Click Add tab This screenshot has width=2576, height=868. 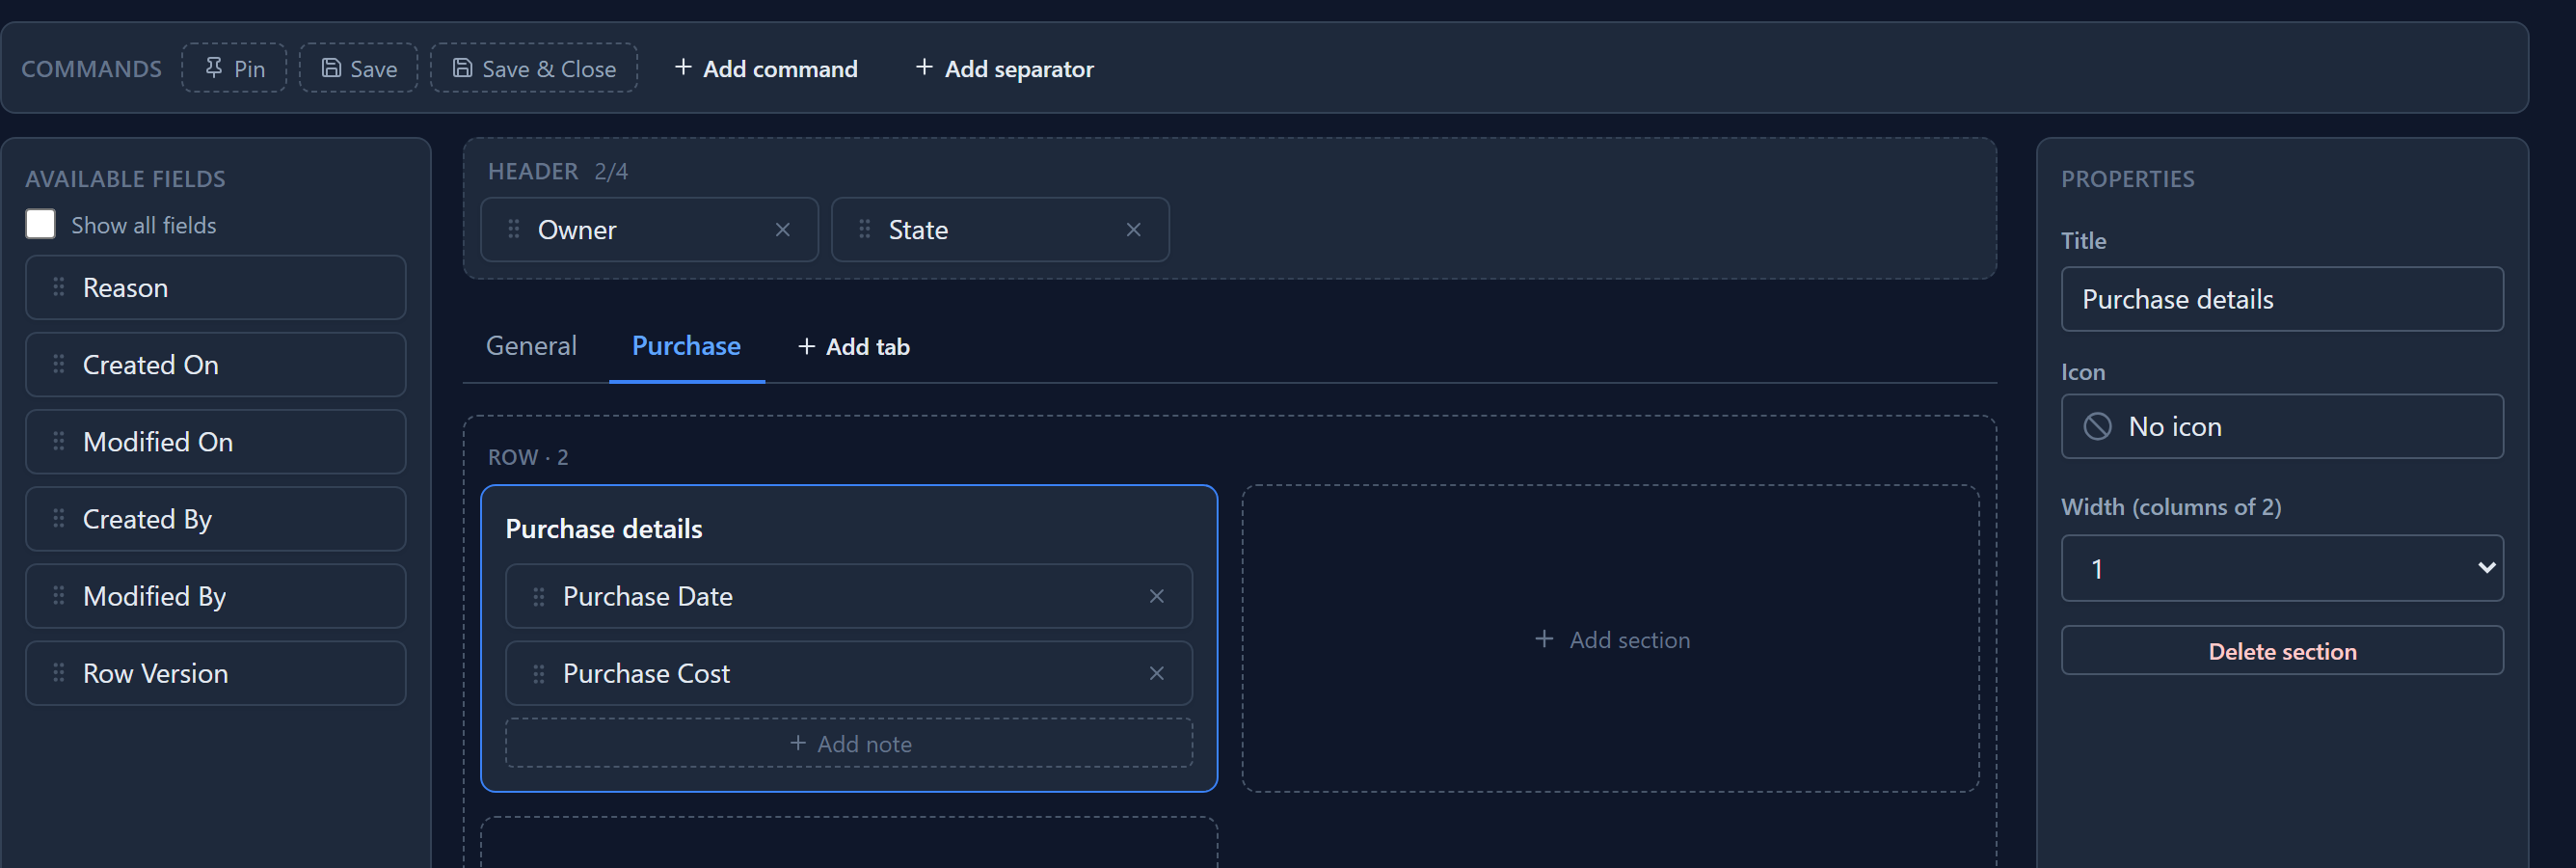point(854,347)
